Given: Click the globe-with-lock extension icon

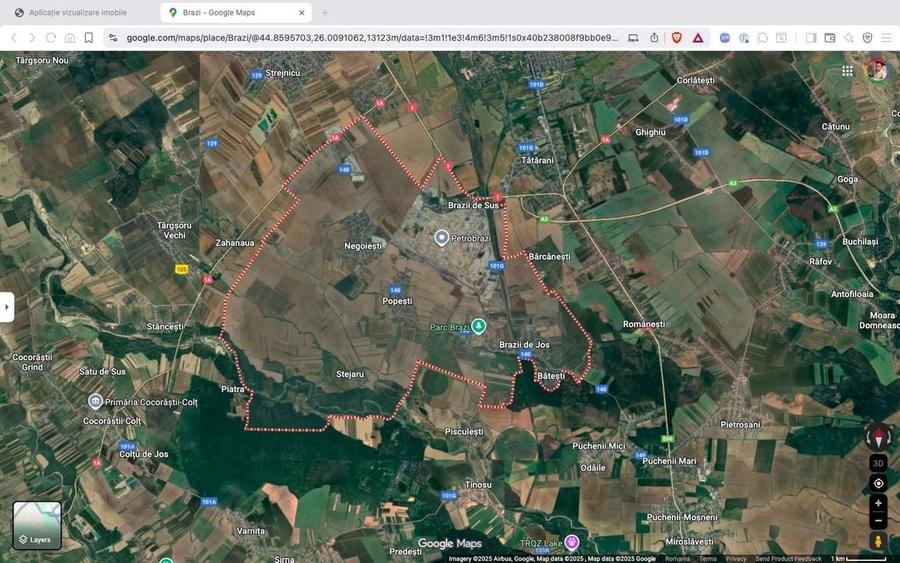Looking at the screenshot, I should [744, 38].
